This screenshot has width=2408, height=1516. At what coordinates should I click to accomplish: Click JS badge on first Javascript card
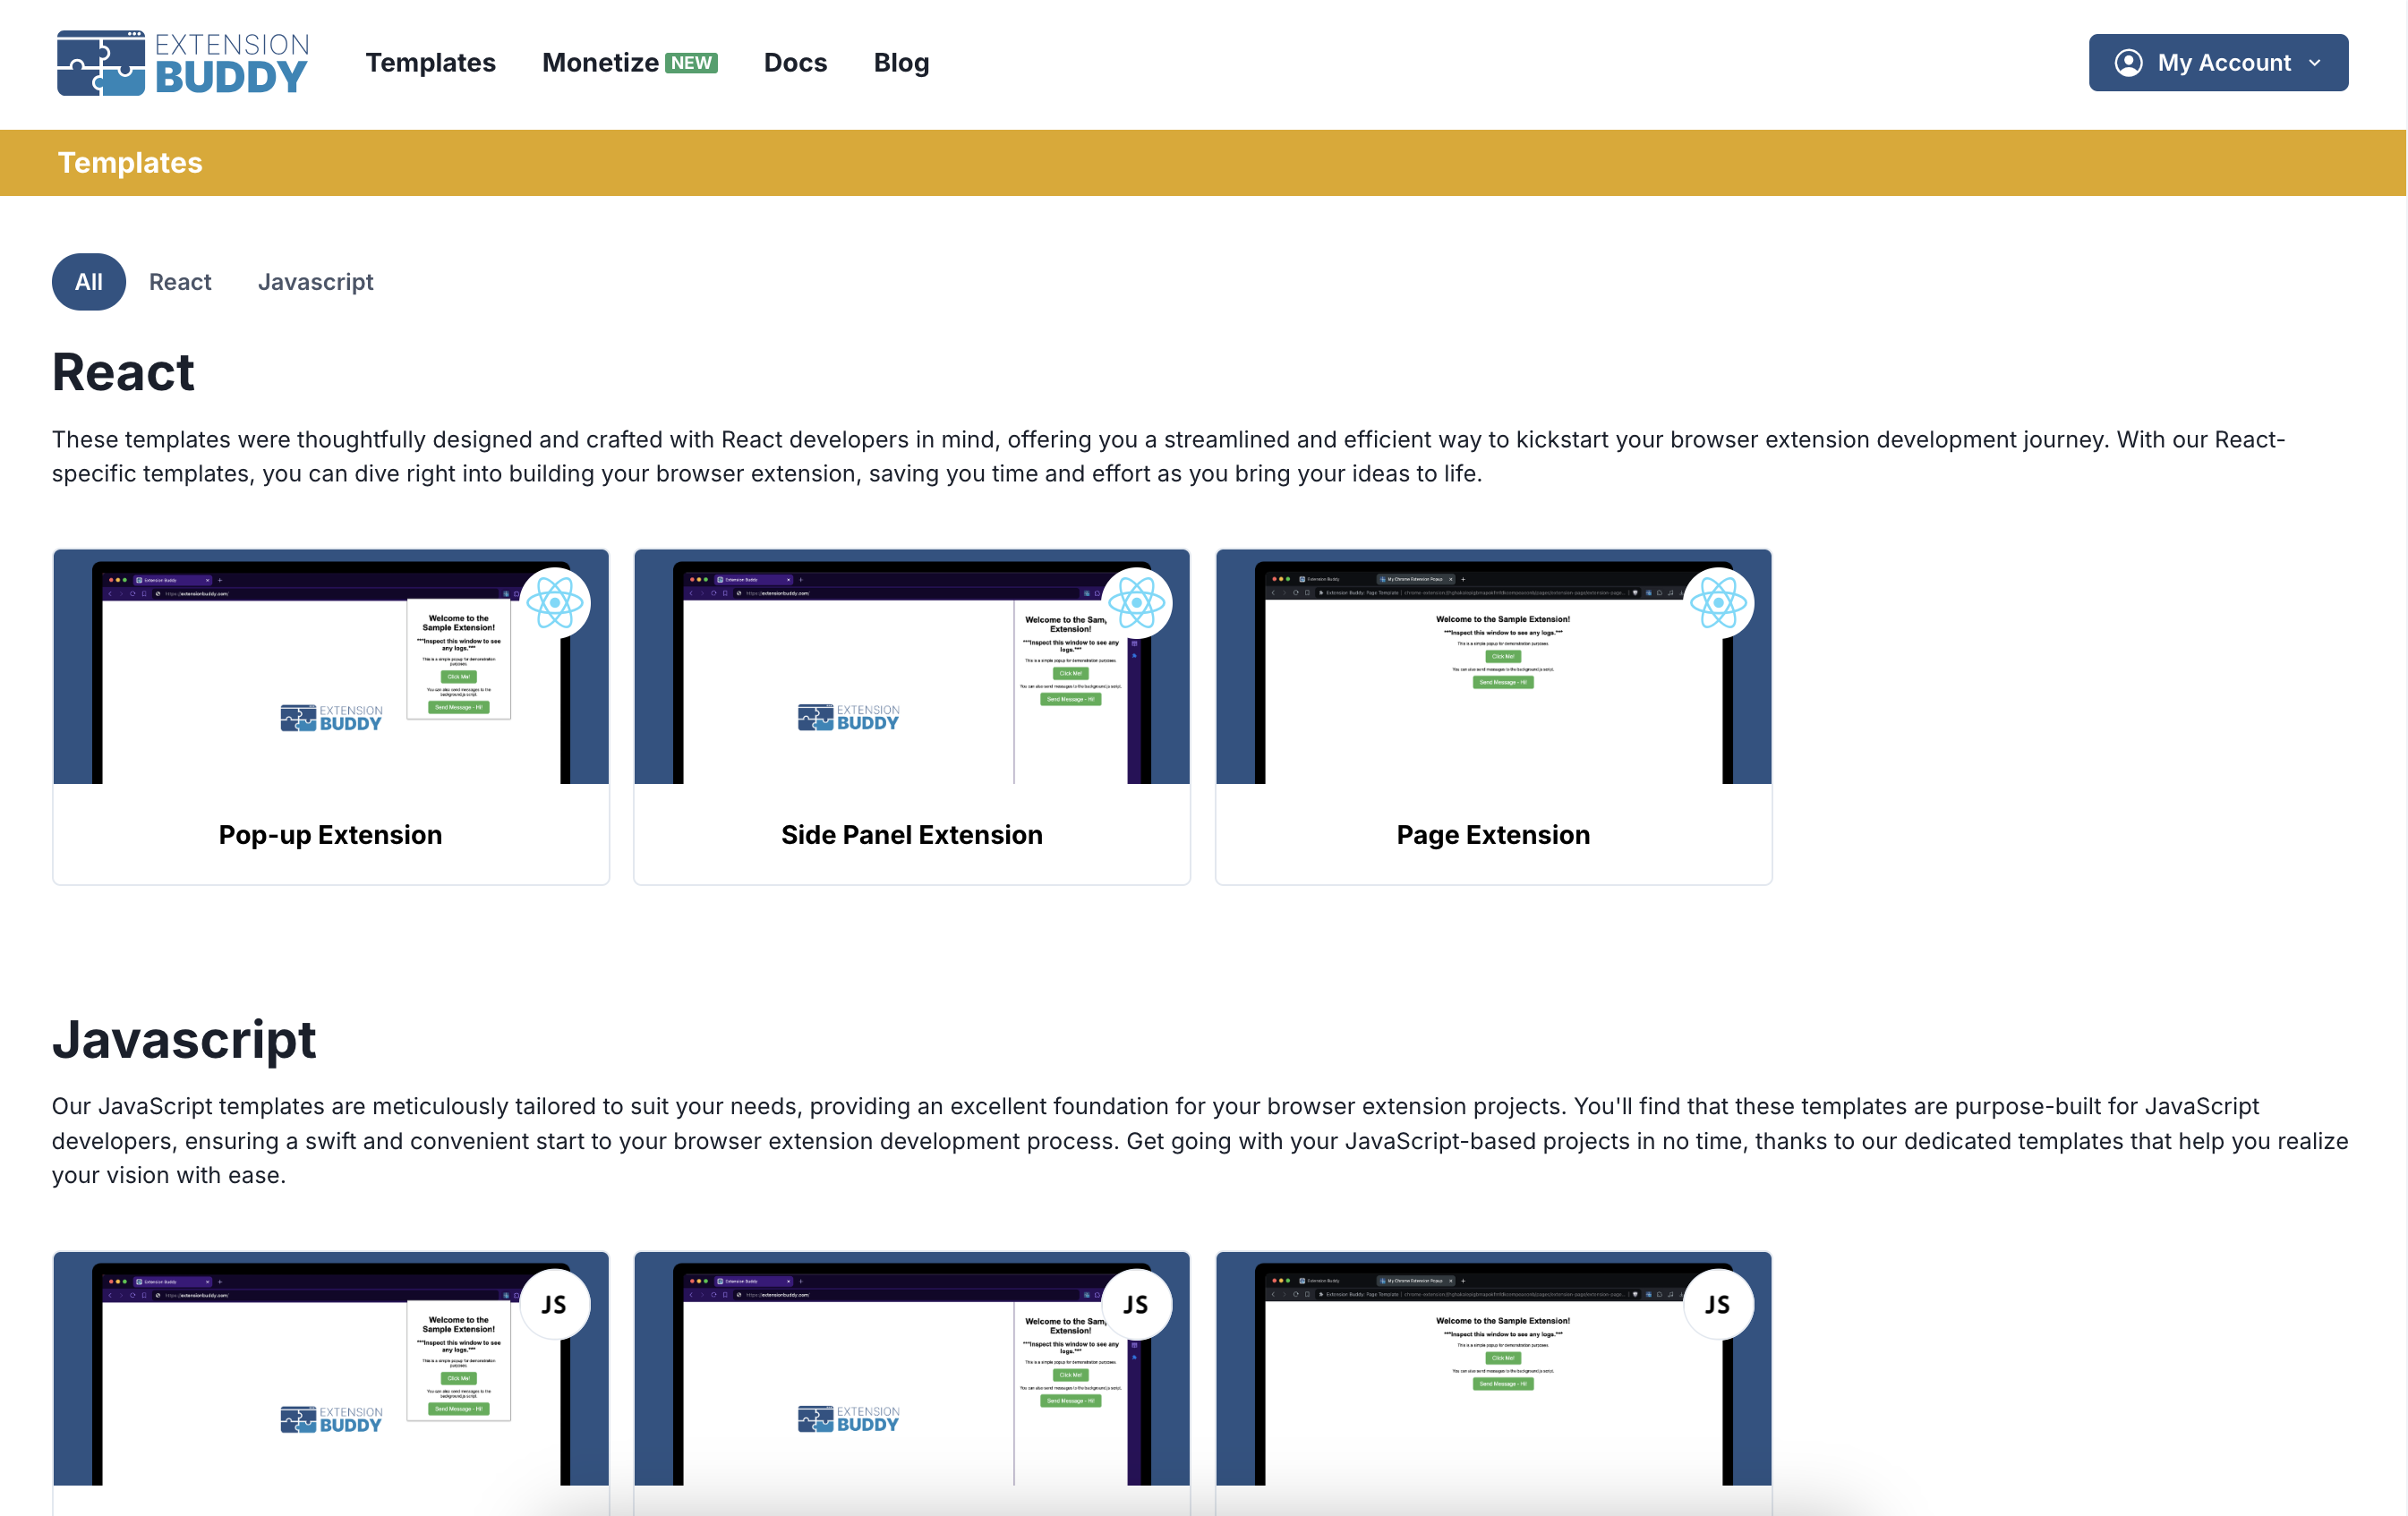click(555, 1305)
